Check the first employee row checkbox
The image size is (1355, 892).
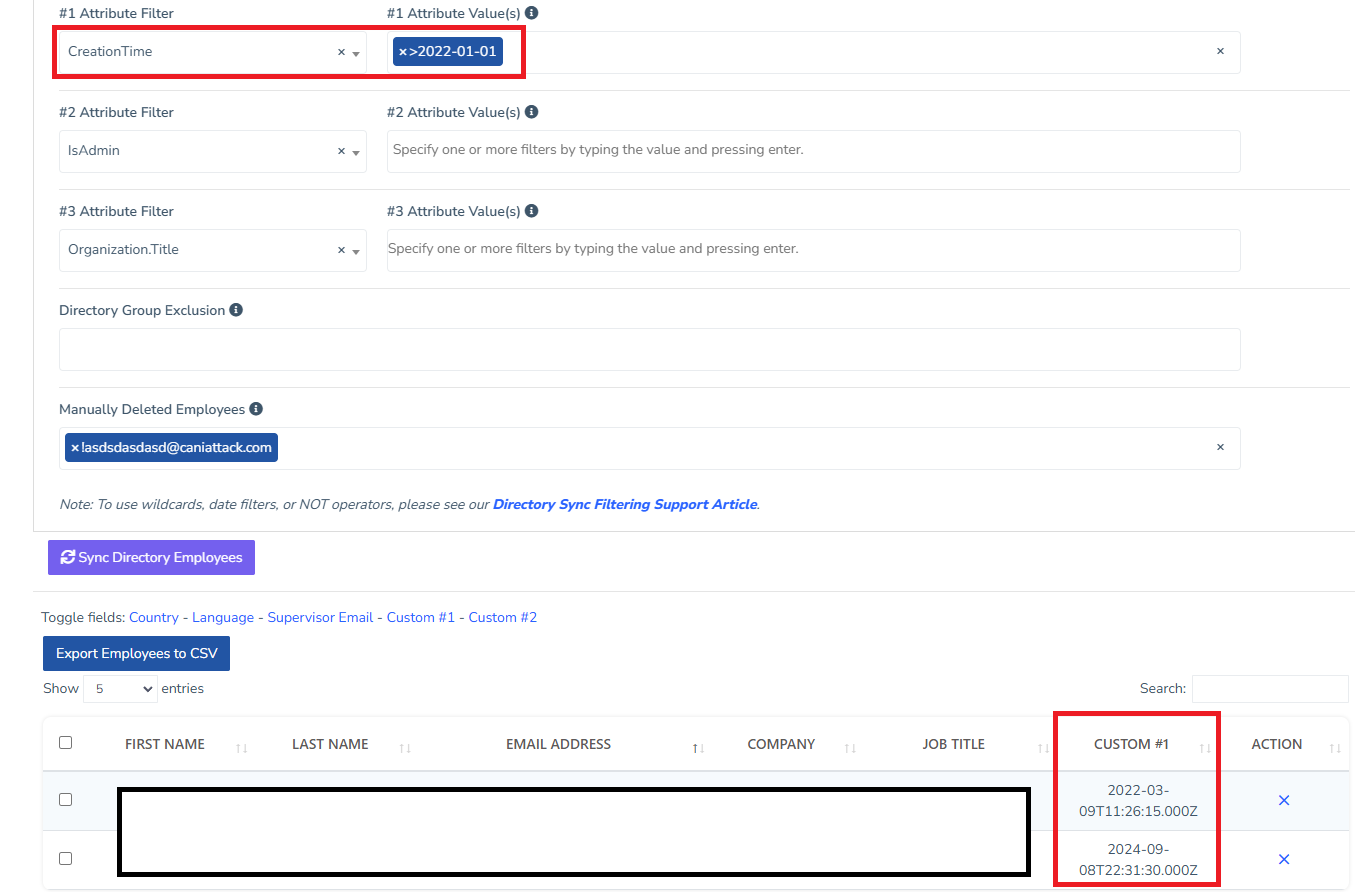tap(66, 800)
